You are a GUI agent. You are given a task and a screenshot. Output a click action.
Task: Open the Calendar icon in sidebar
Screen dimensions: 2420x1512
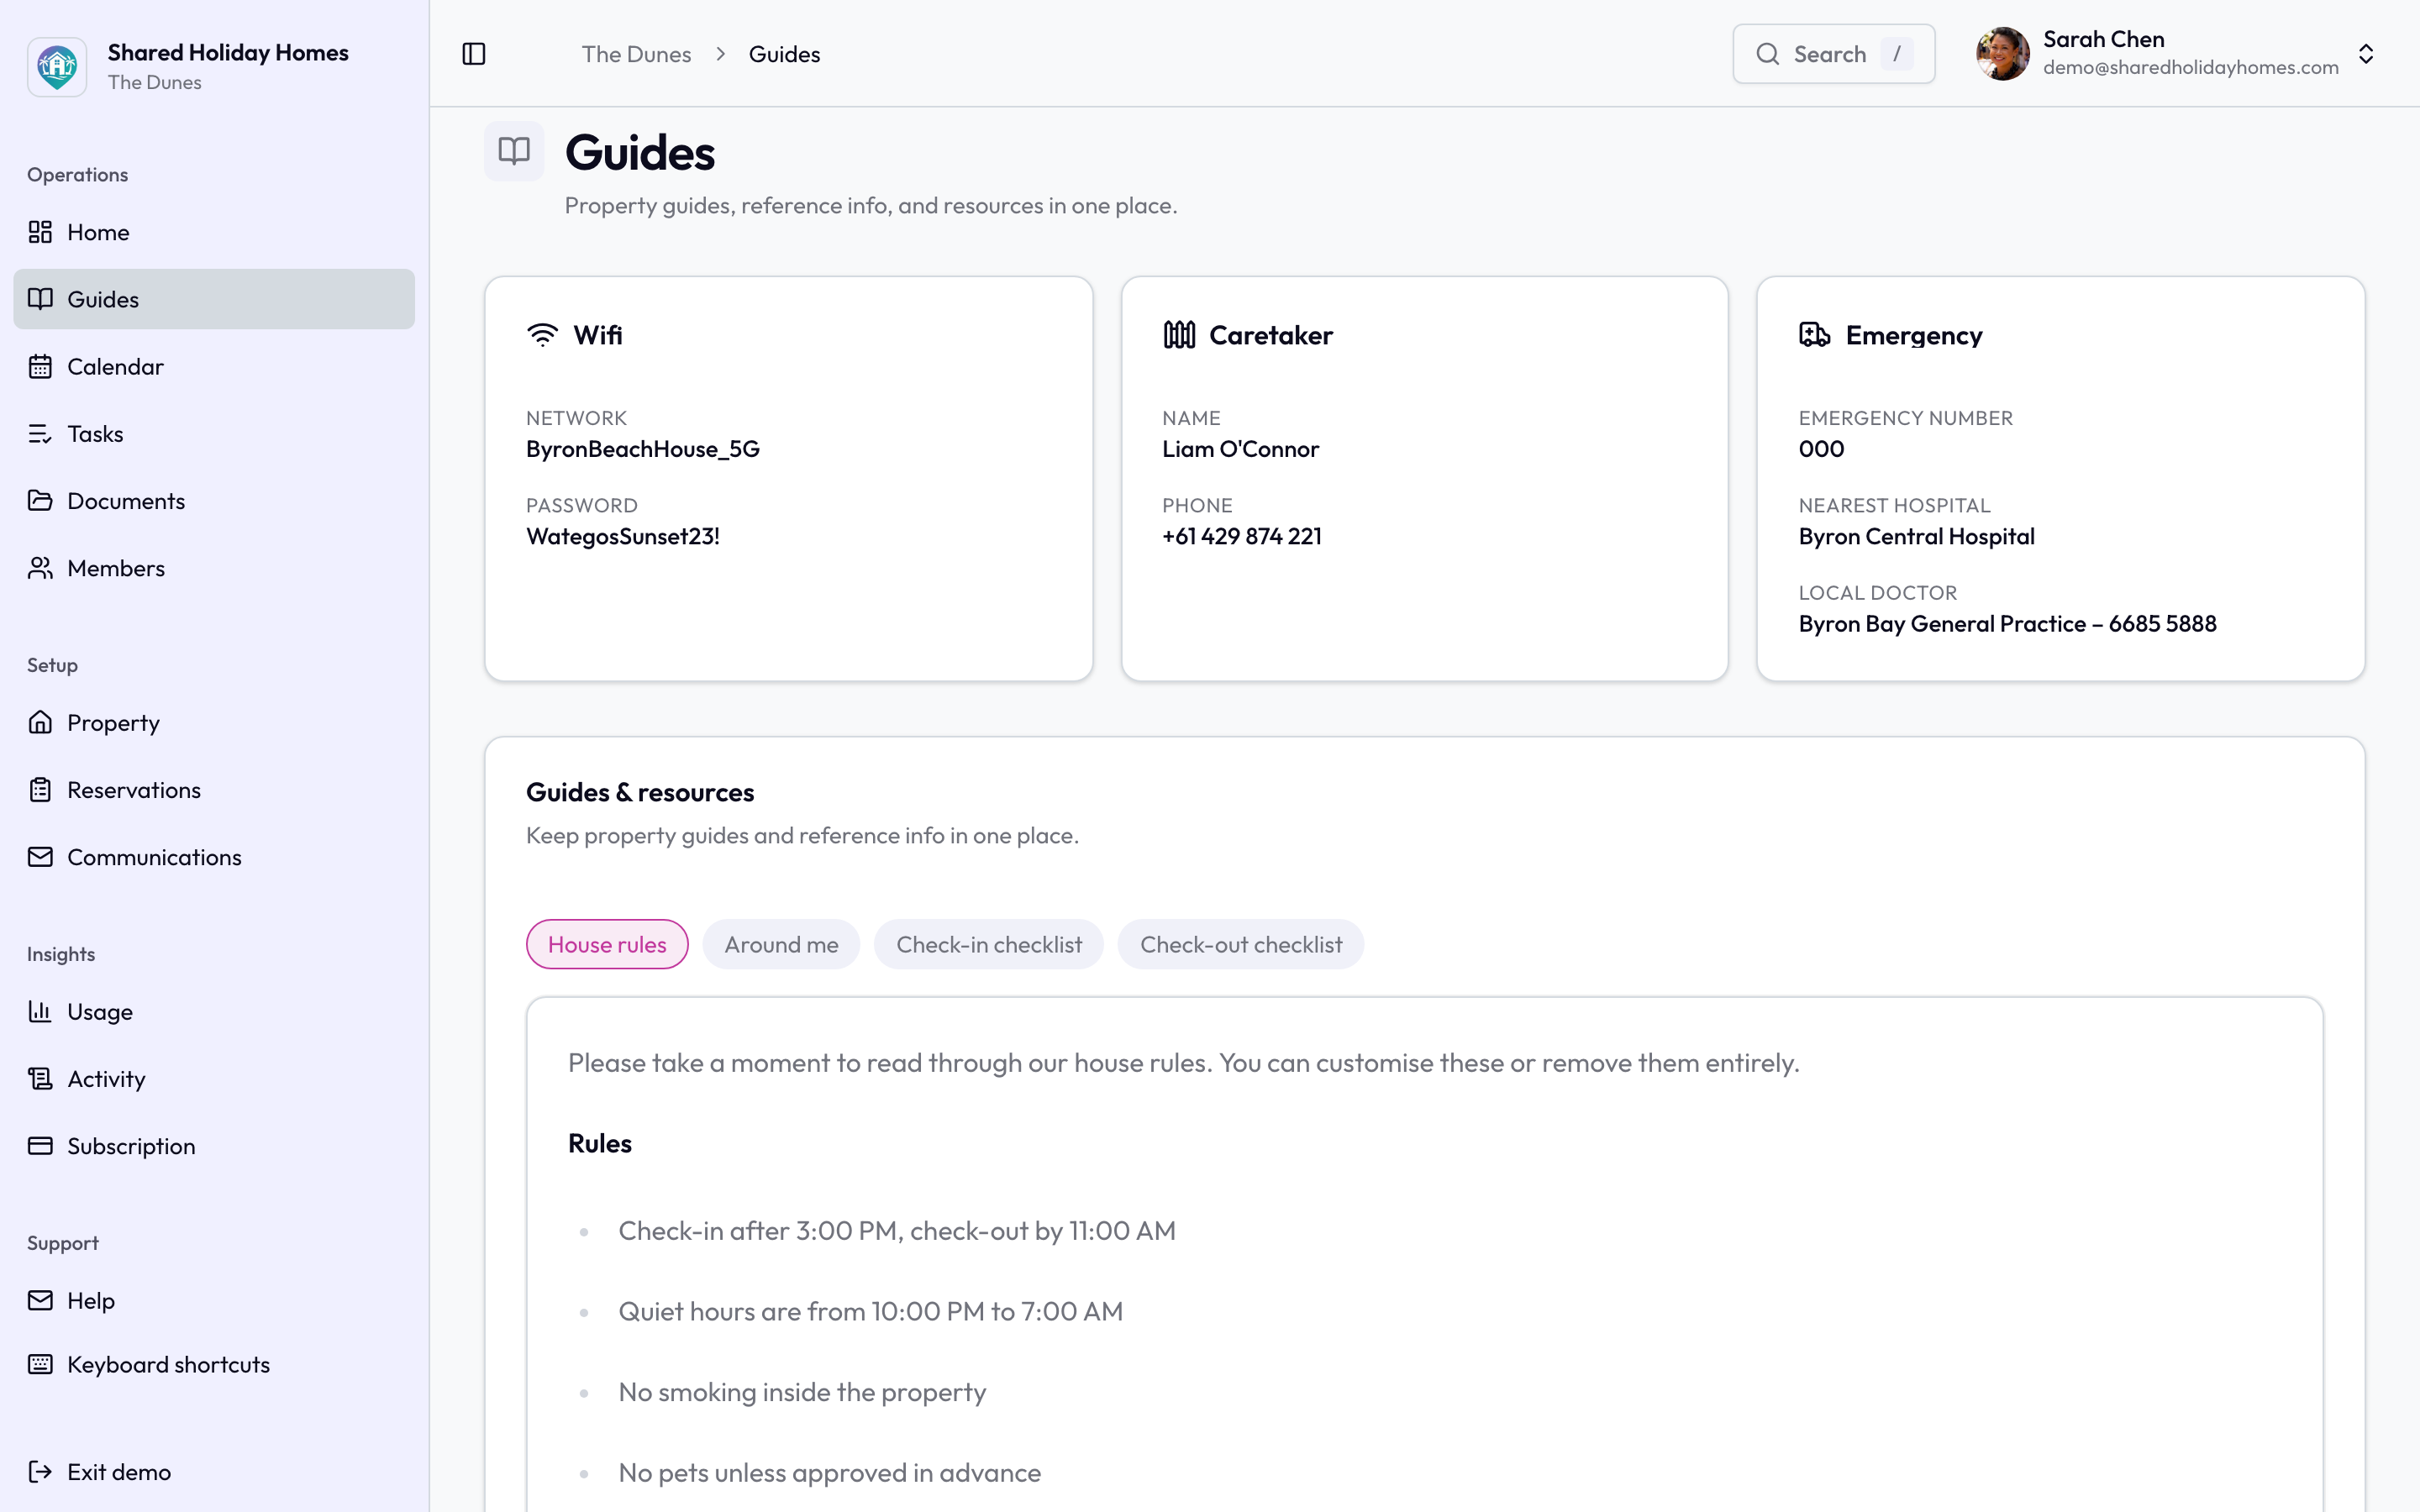(x=40, y=367)
